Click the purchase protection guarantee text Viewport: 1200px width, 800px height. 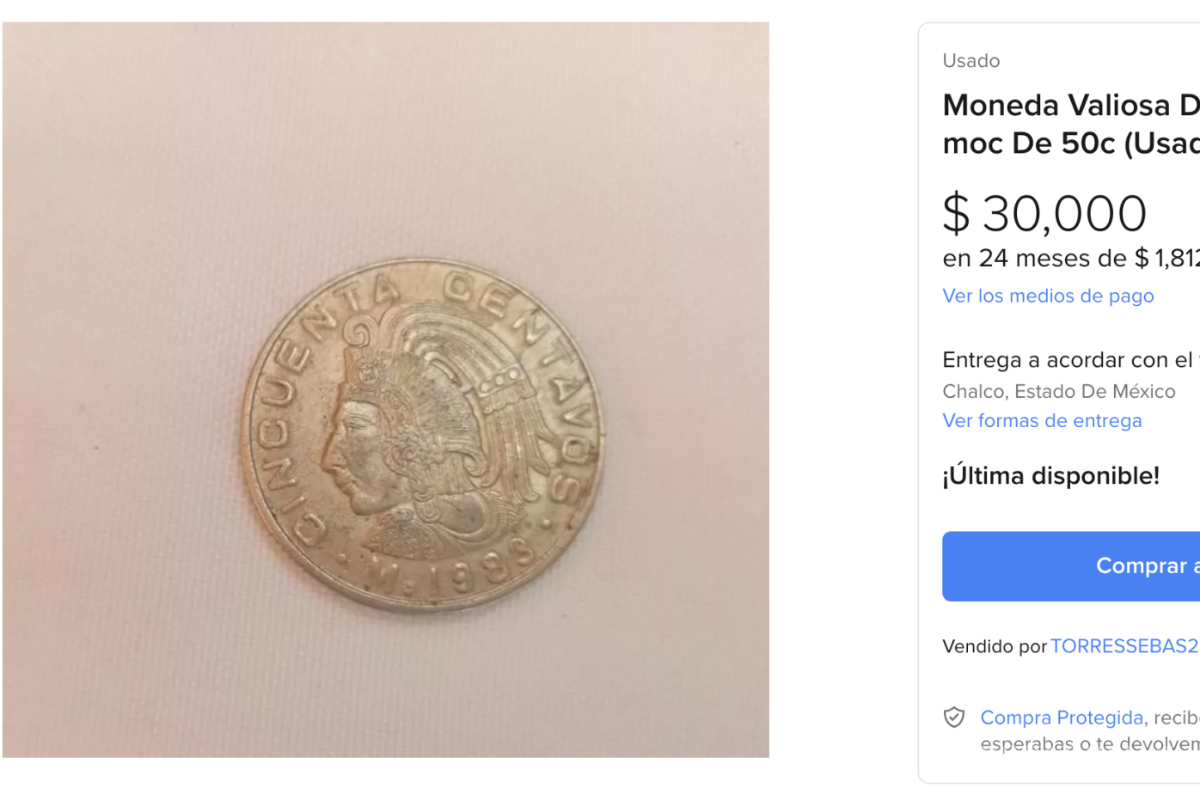click(1090, 730)
